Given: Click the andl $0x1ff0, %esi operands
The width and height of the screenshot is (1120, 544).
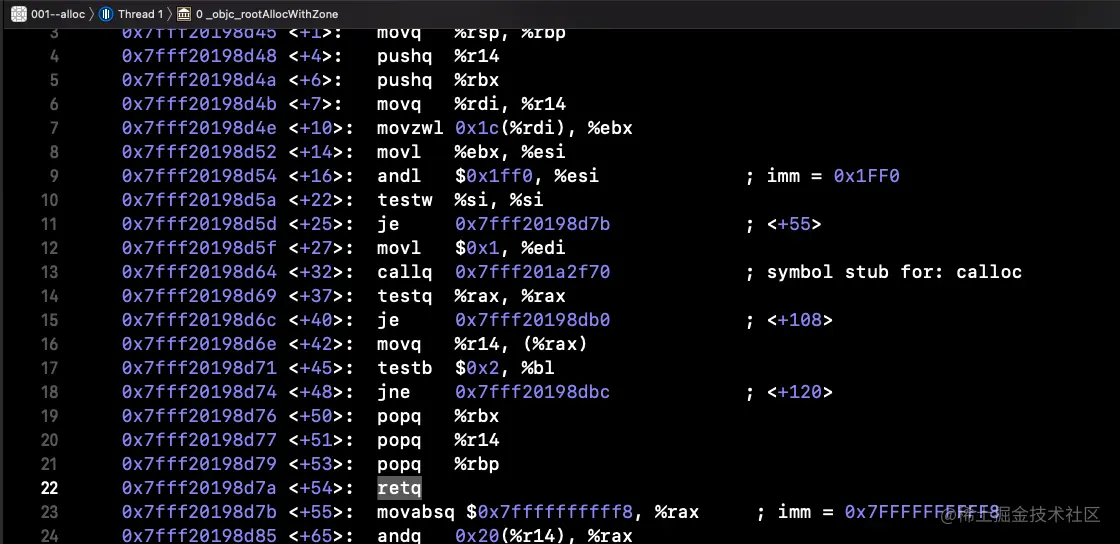Looking at the screenshot, I should (x=526, y=176).
